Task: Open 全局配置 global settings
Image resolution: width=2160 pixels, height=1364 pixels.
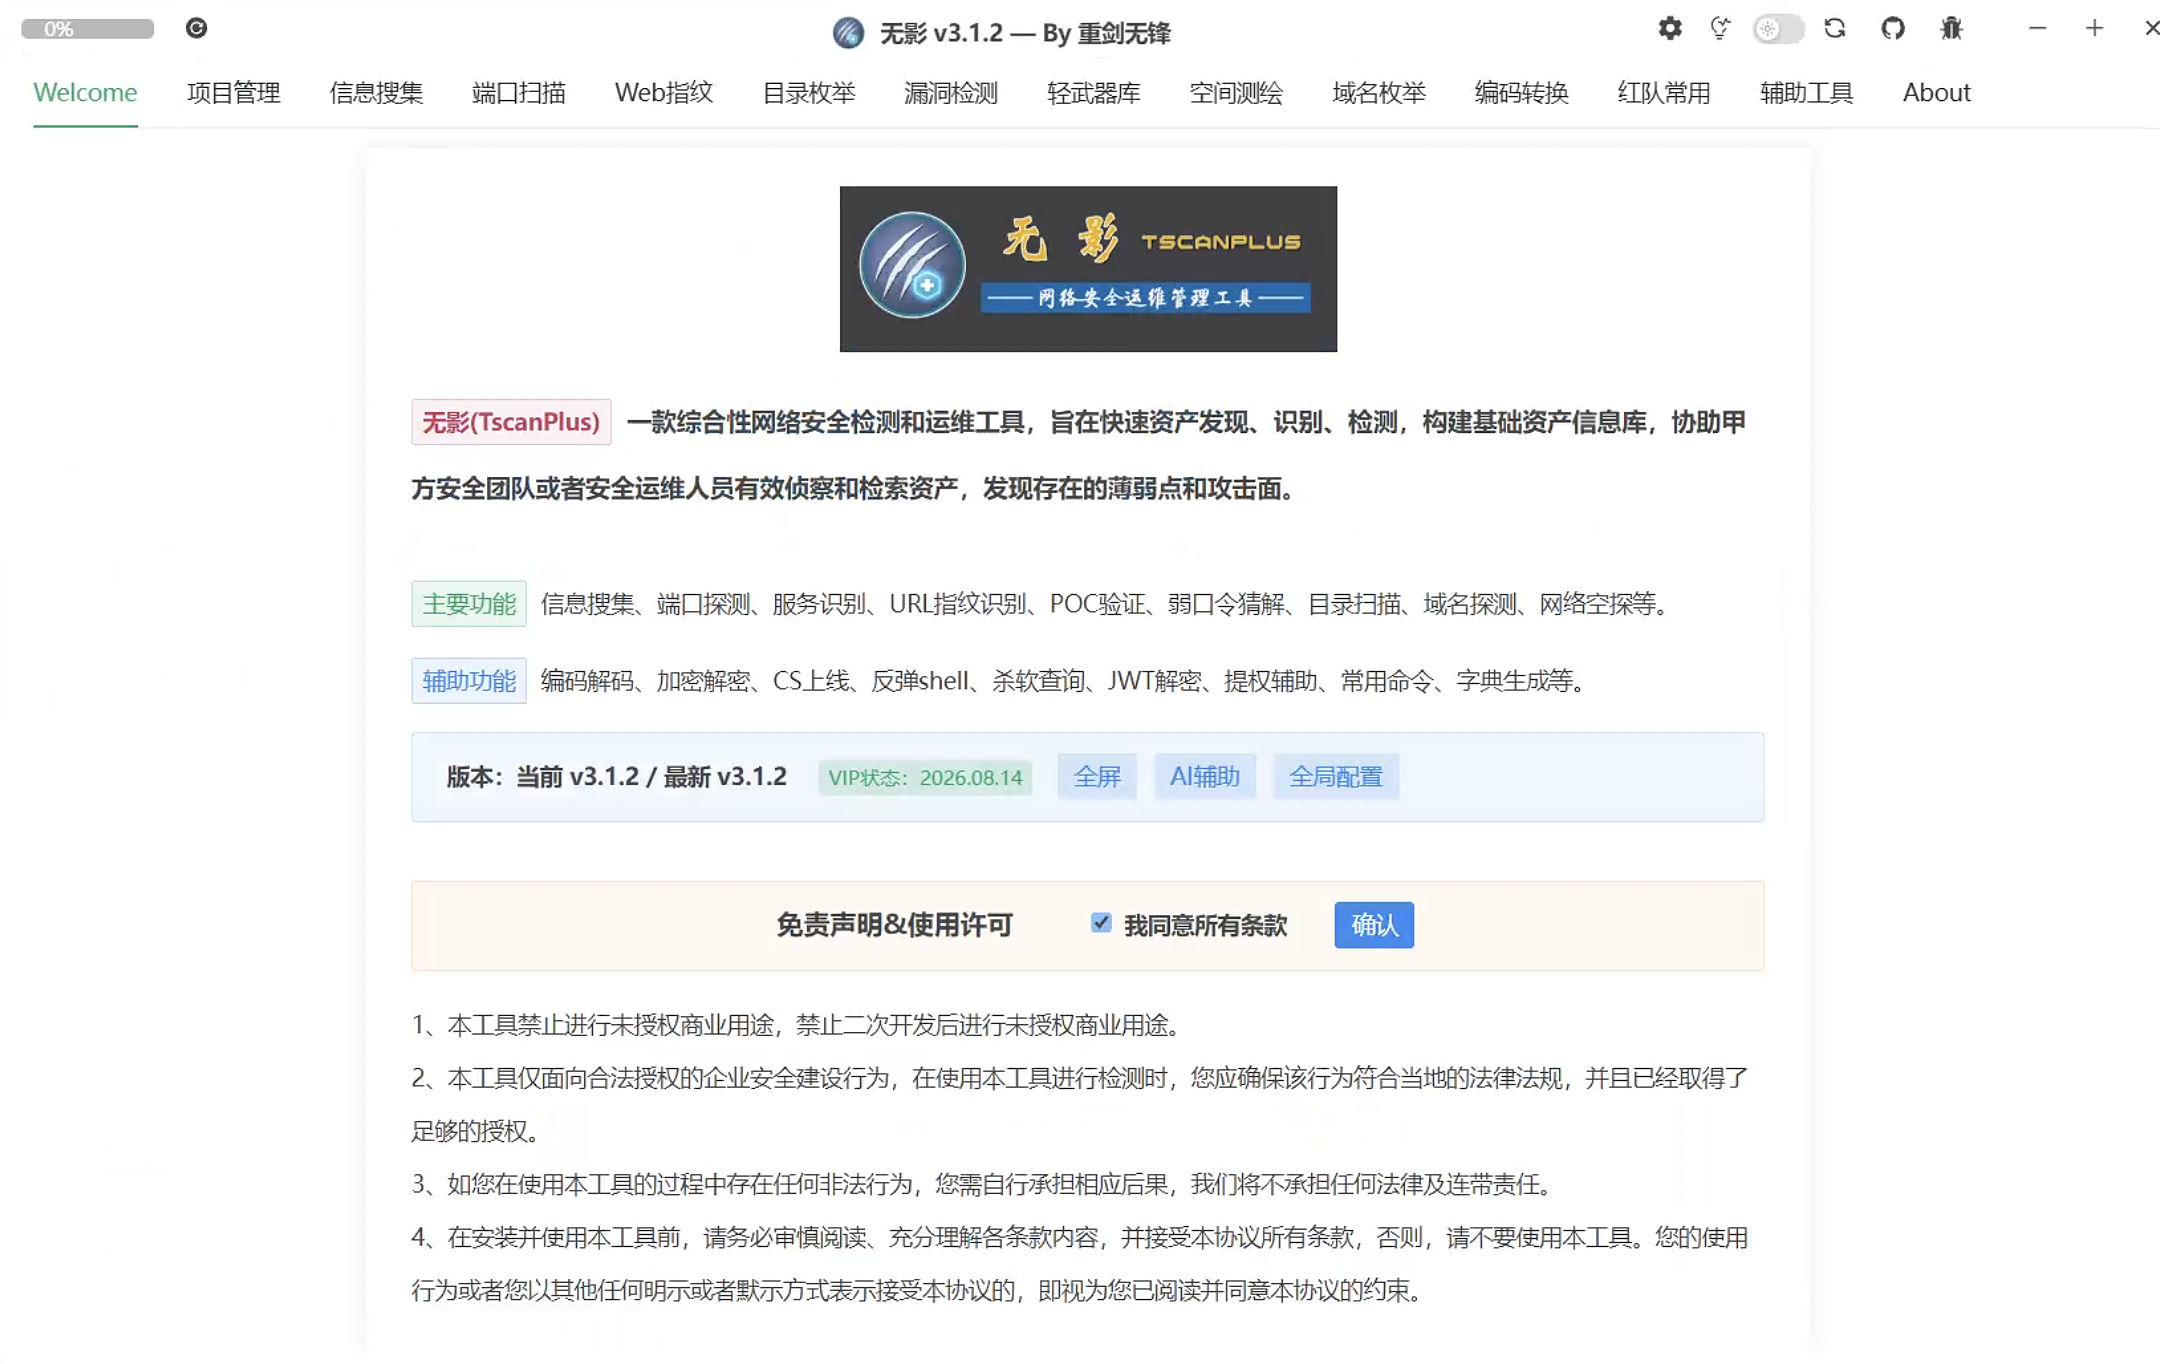Action: (1335, 777)
